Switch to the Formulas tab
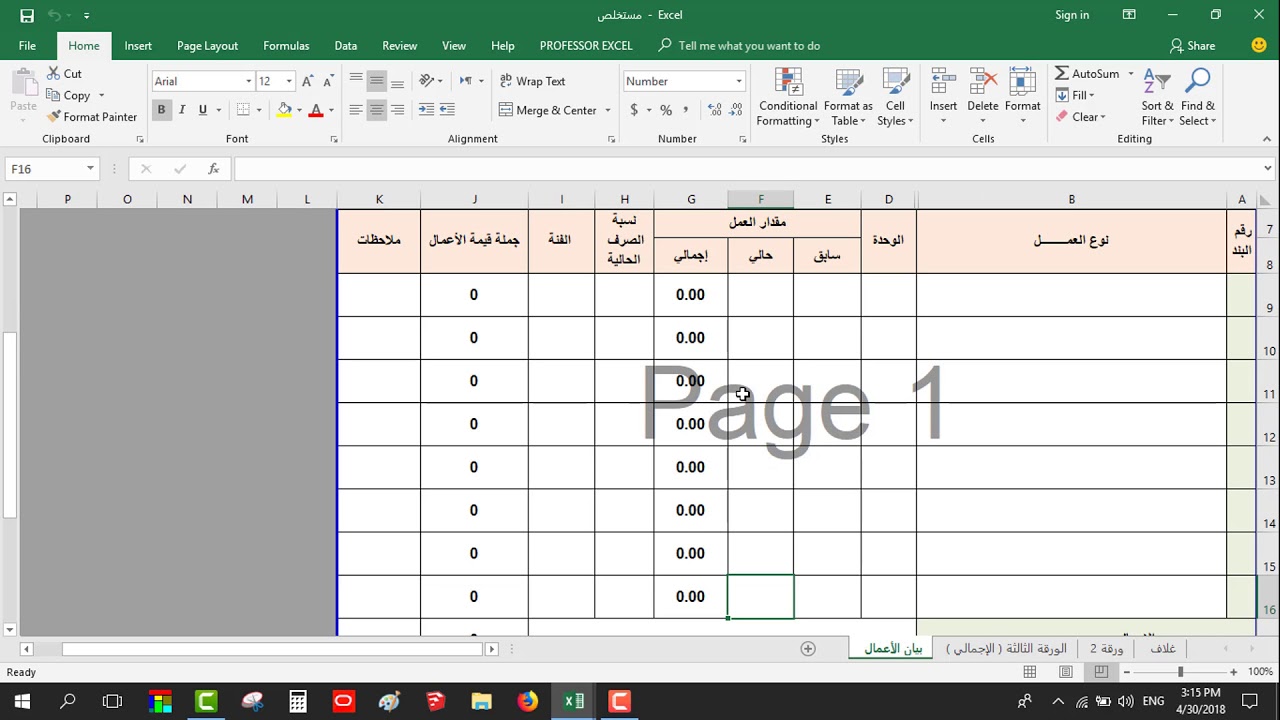The image size is (1280, 720). 286,46
